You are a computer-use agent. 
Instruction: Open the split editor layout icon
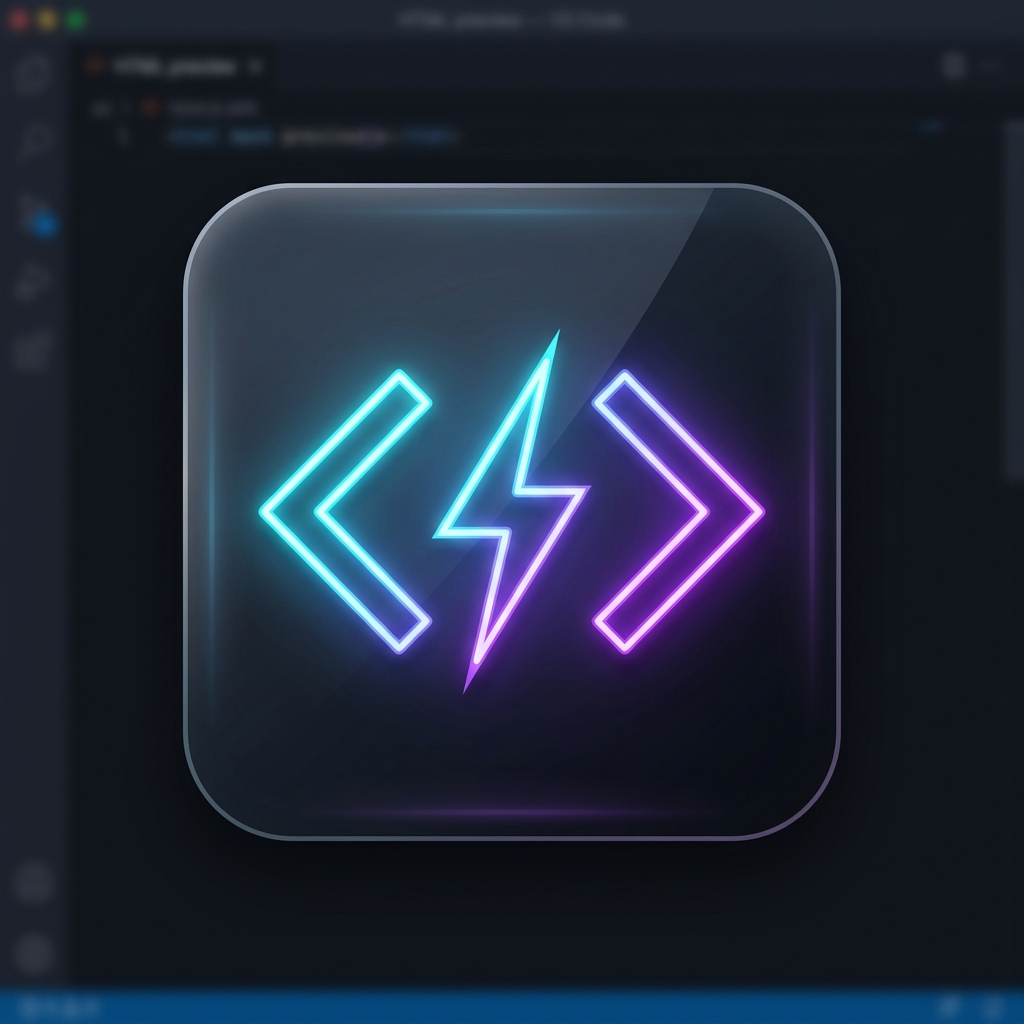(954, 66)
